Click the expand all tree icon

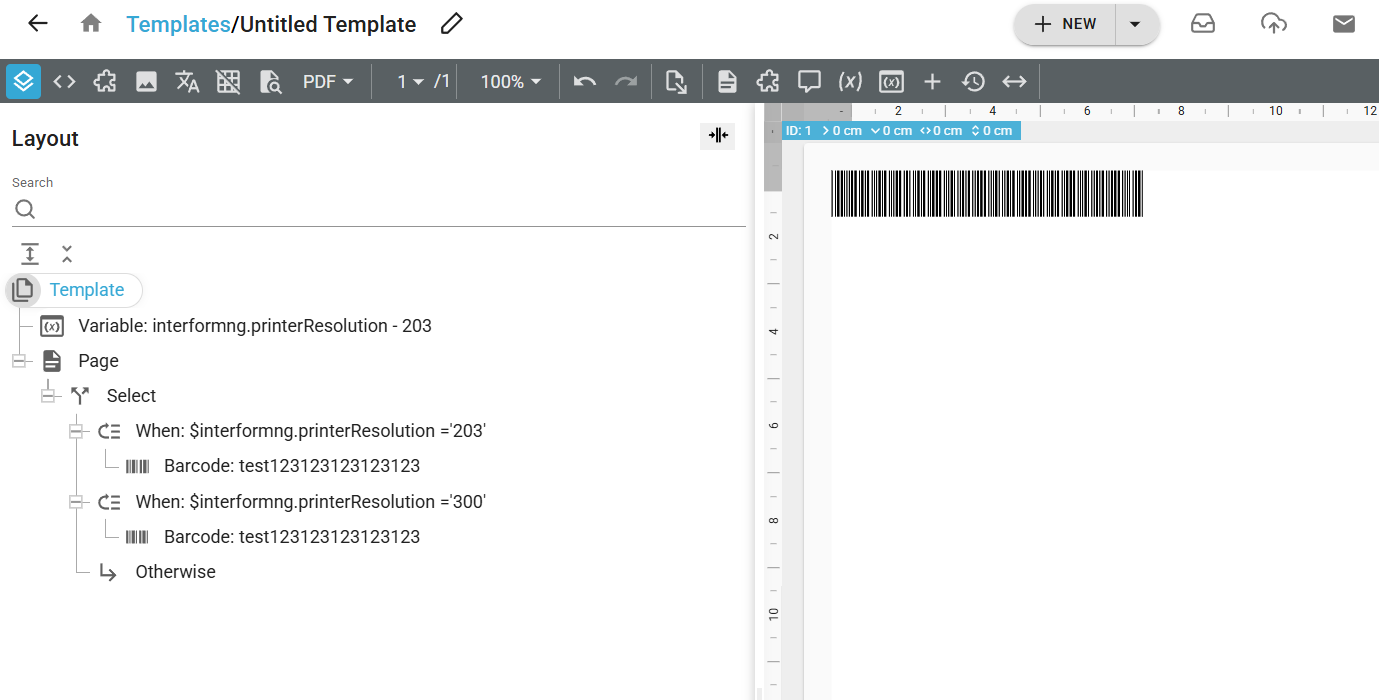(x=30, y=254)
